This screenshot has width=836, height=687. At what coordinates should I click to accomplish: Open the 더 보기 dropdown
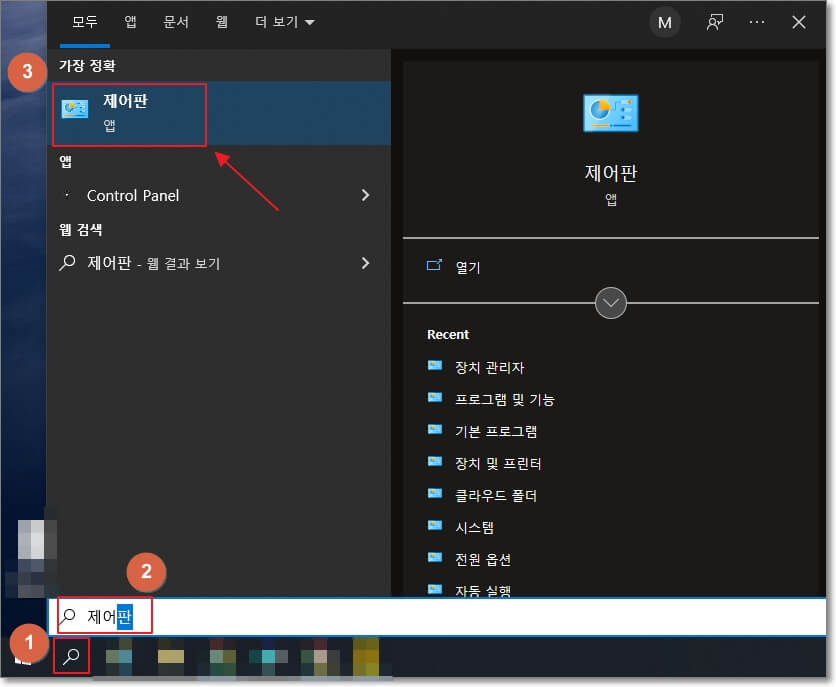pos(284,22)
